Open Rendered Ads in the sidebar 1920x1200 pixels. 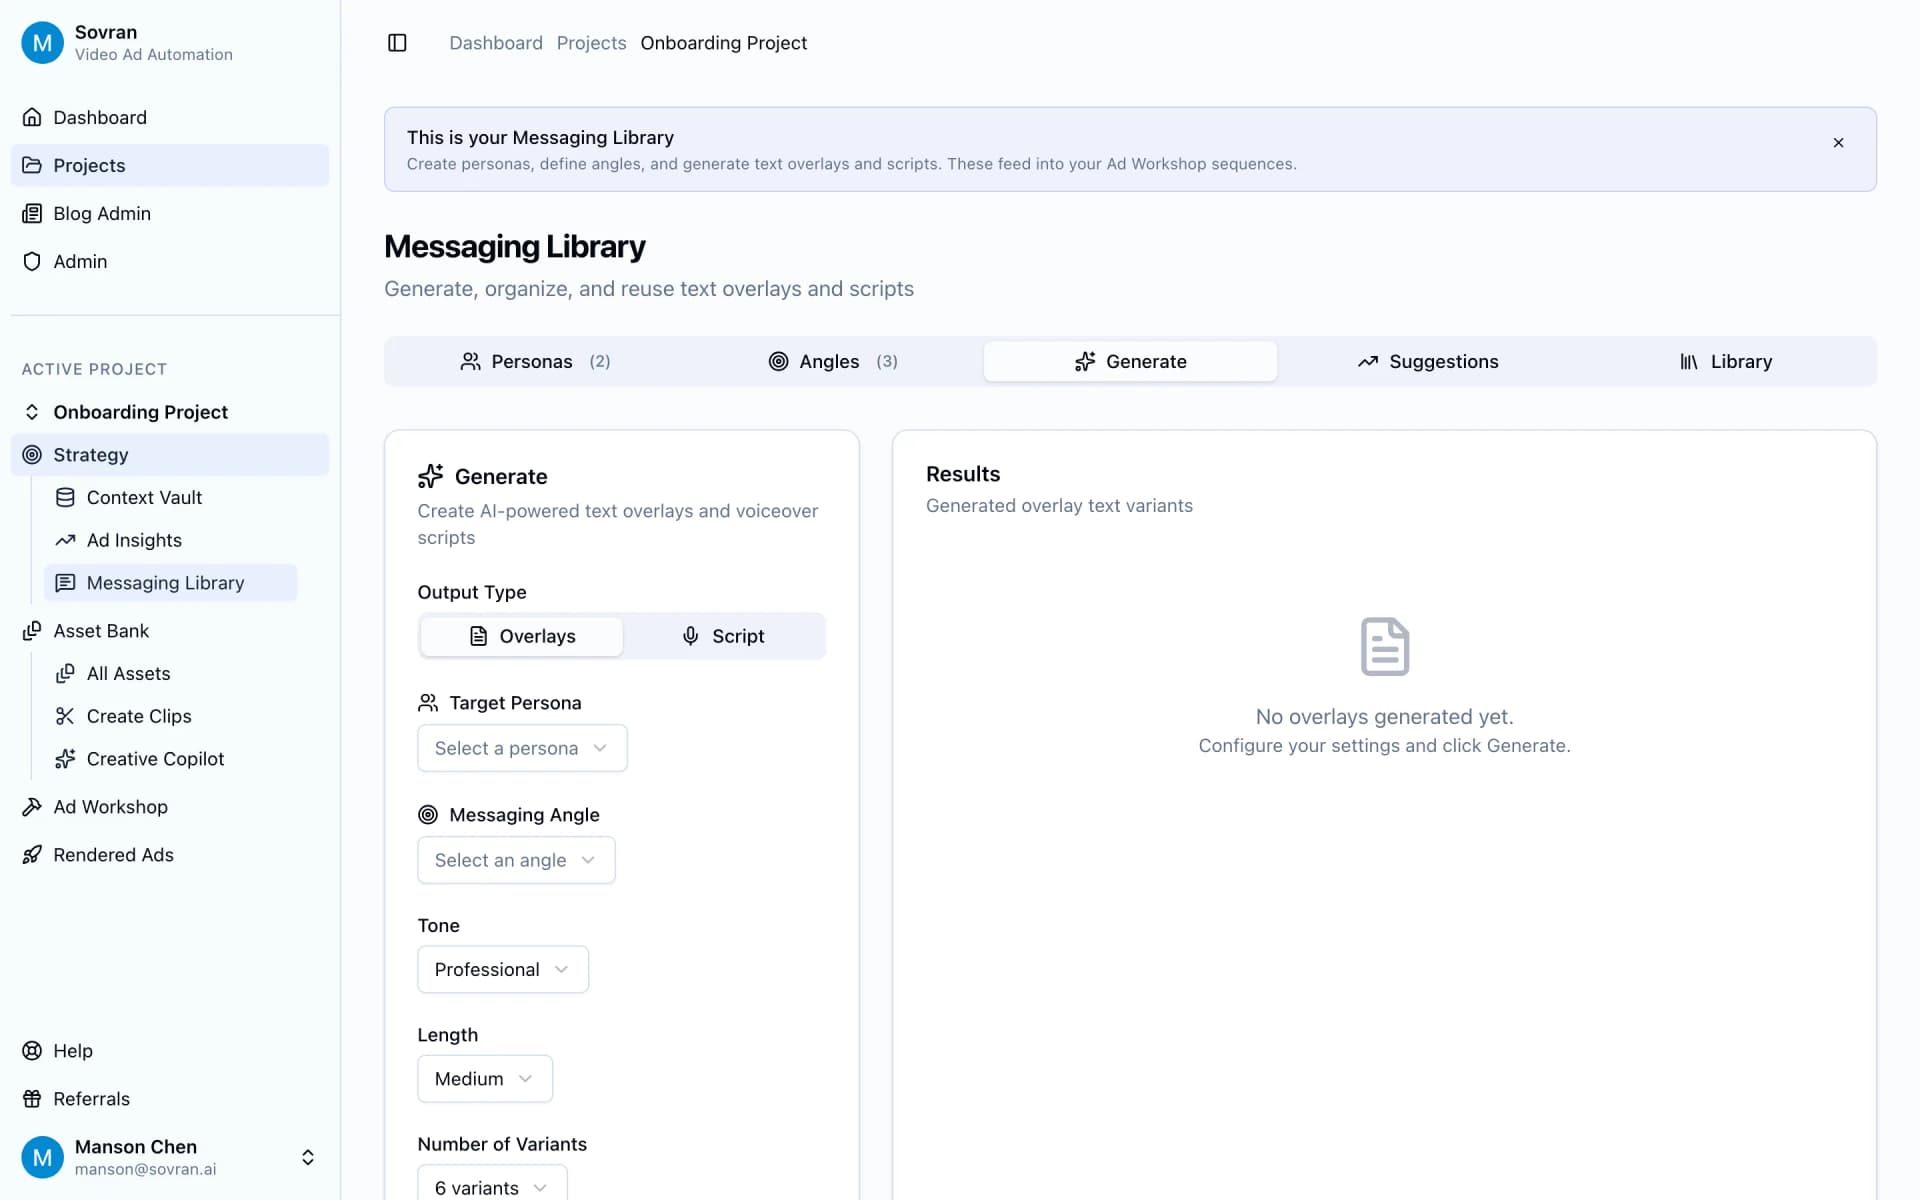[x=169, y=855]
